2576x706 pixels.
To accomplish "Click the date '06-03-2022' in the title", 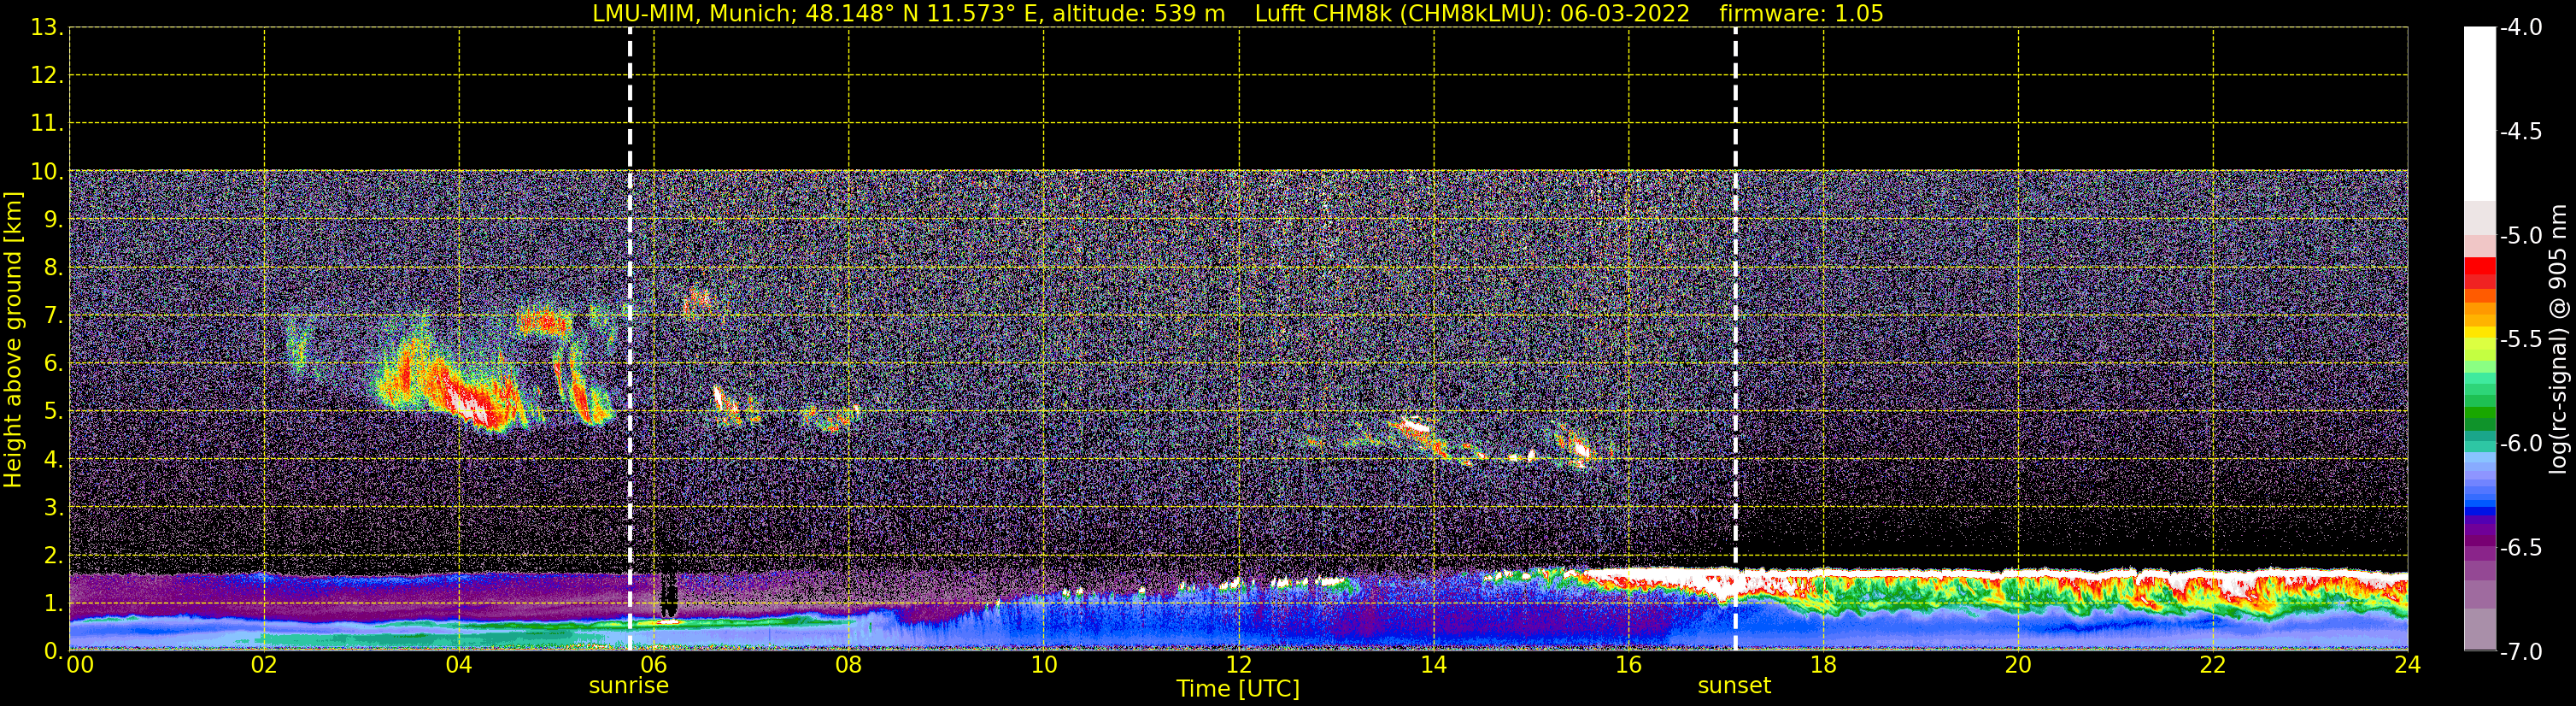I will click(1625, 14).
